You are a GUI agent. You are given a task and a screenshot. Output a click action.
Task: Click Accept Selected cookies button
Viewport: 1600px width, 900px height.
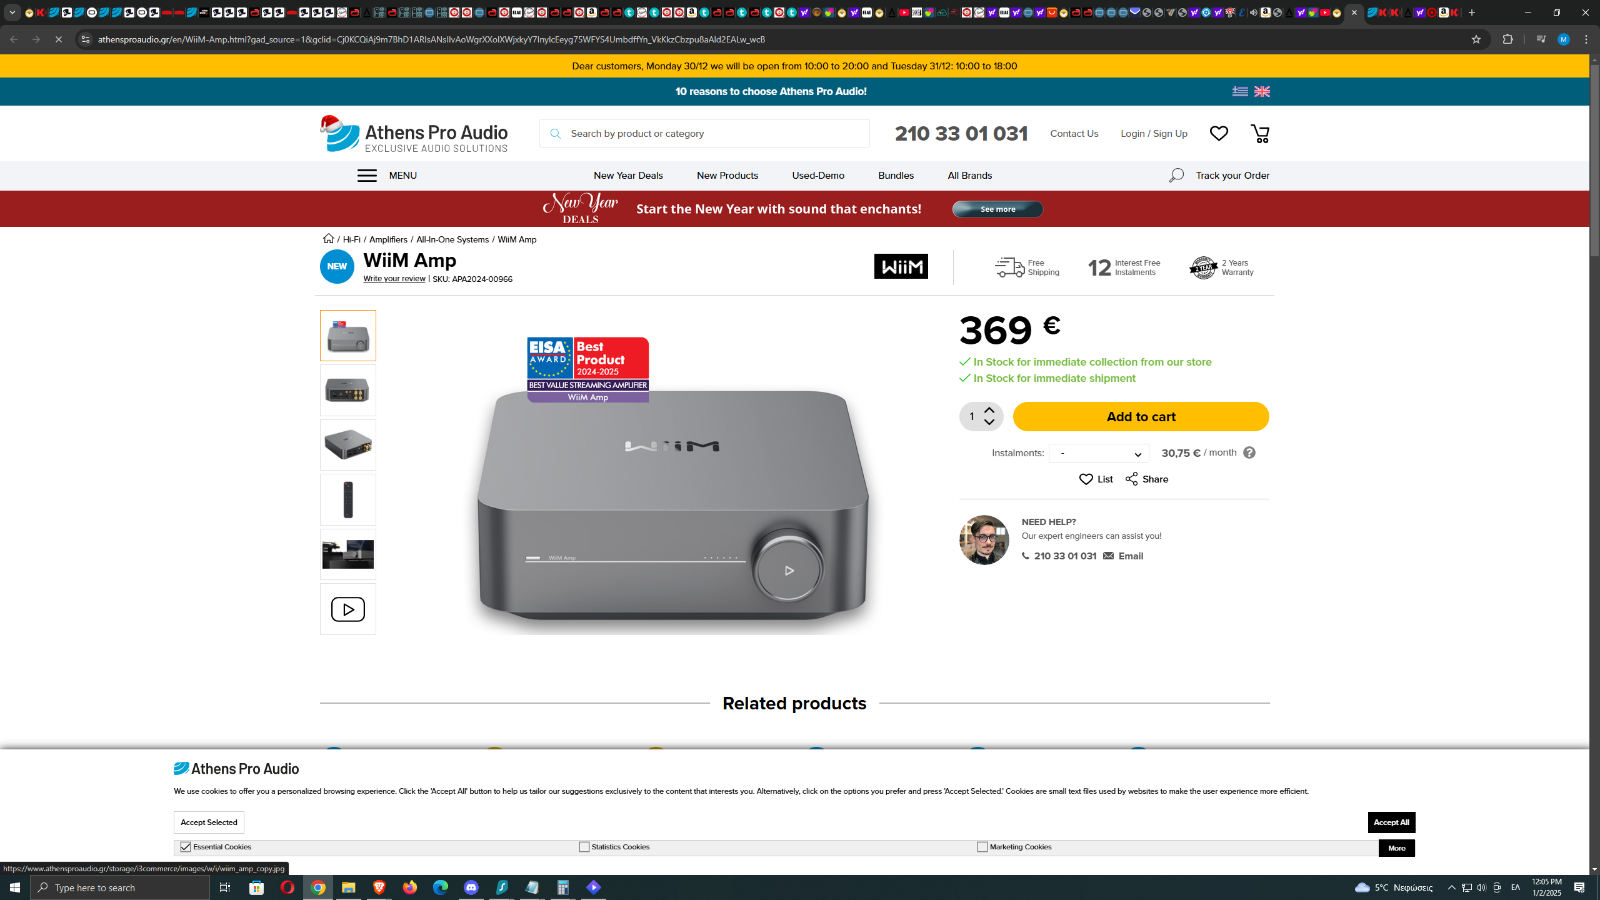[209, 822]
